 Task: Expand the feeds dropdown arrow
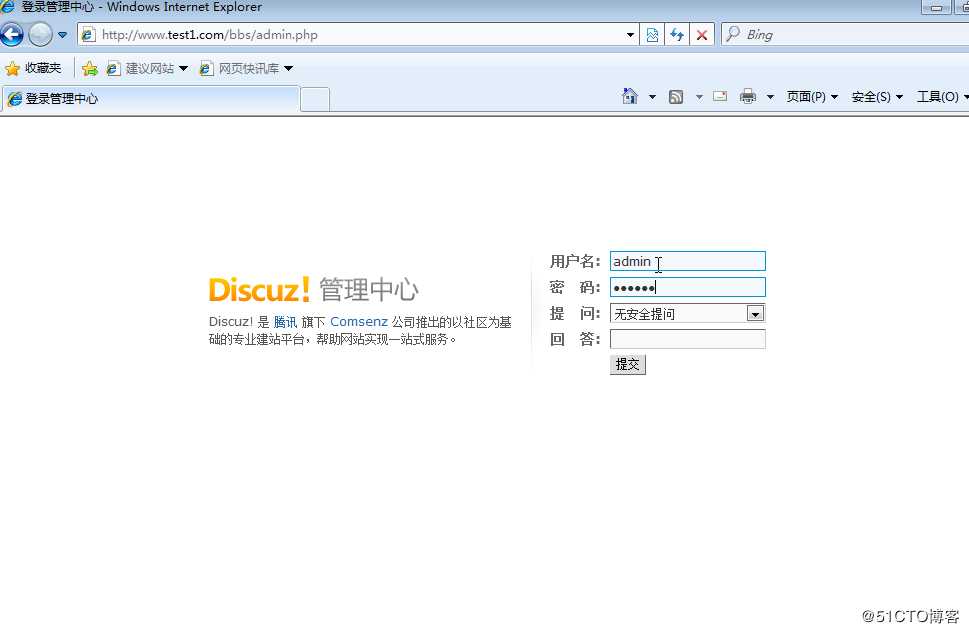coord(699,97)
